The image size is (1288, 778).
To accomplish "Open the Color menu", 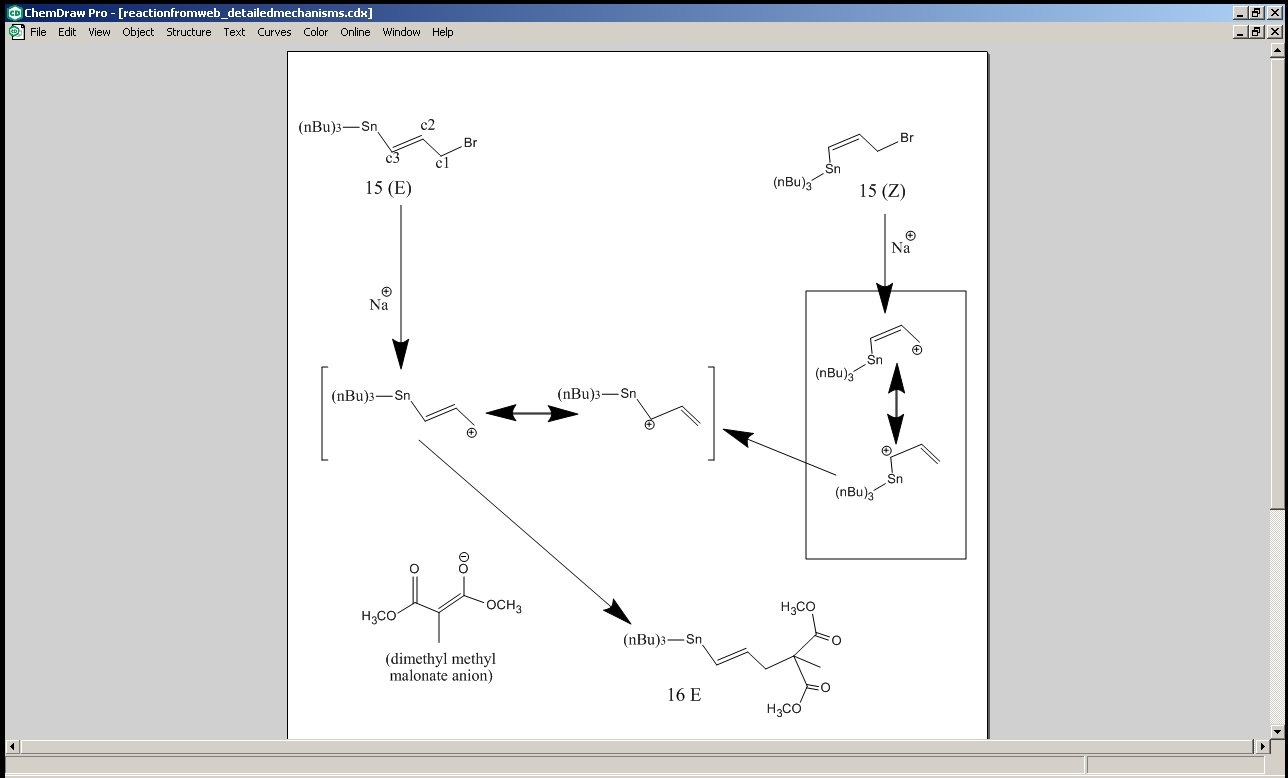I will coord(316,32).
